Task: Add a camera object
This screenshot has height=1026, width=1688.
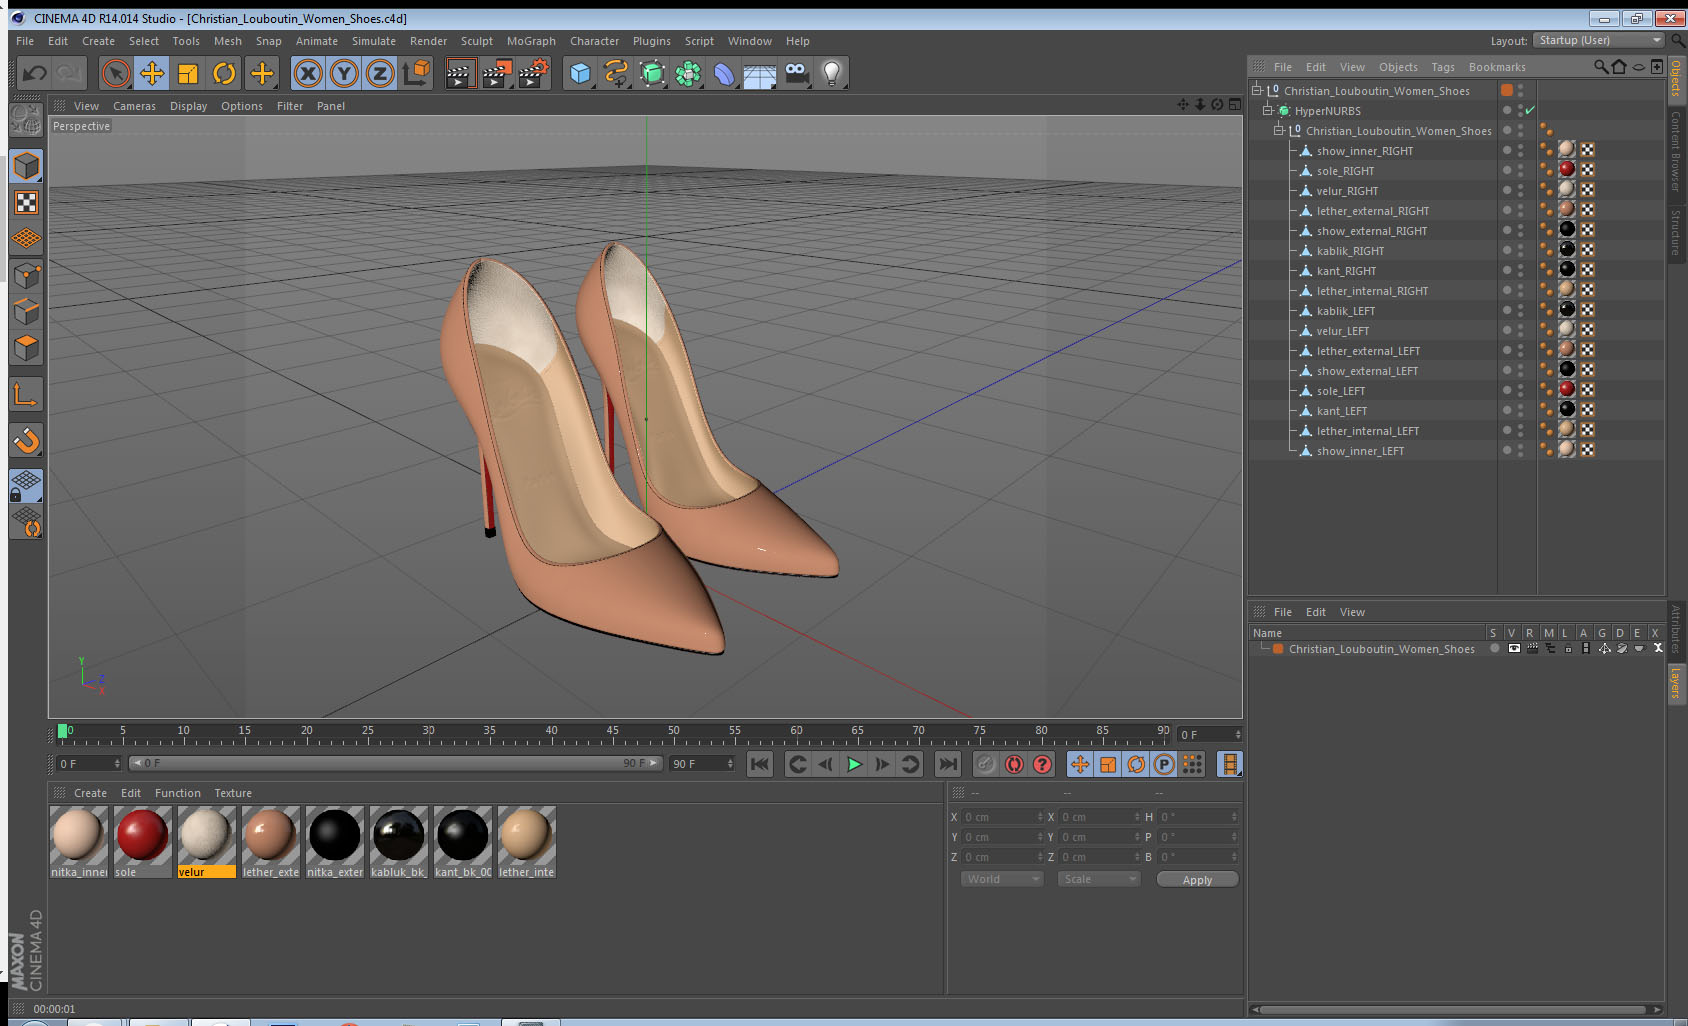Action: click(x=796, y=73)
